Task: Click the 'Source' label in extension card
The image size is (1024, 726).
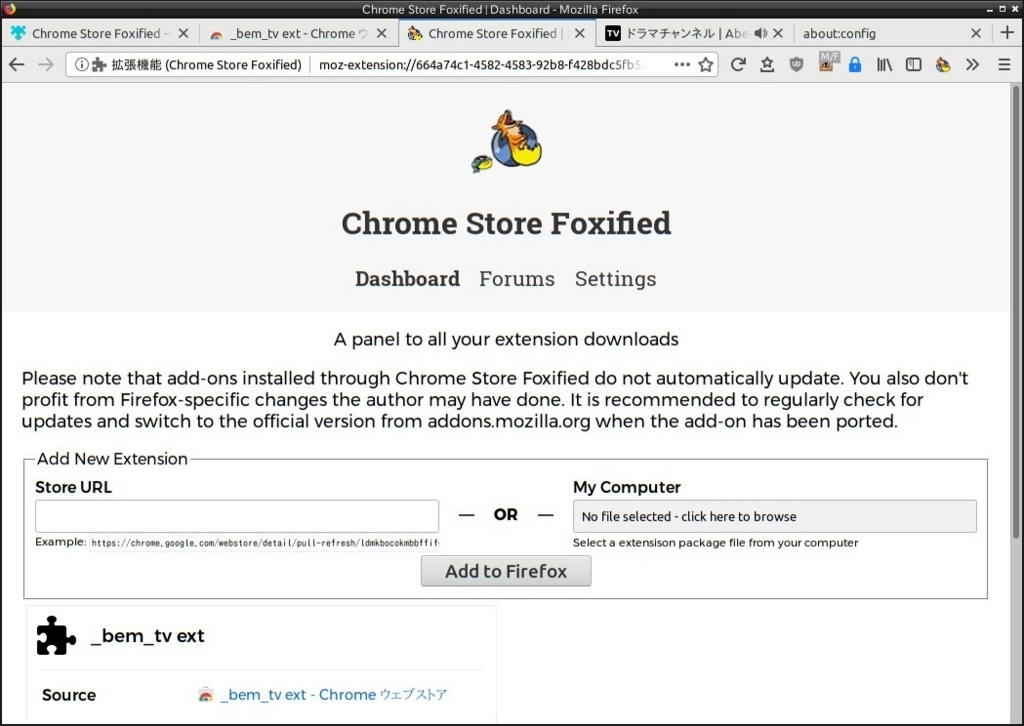Action: 69,695
